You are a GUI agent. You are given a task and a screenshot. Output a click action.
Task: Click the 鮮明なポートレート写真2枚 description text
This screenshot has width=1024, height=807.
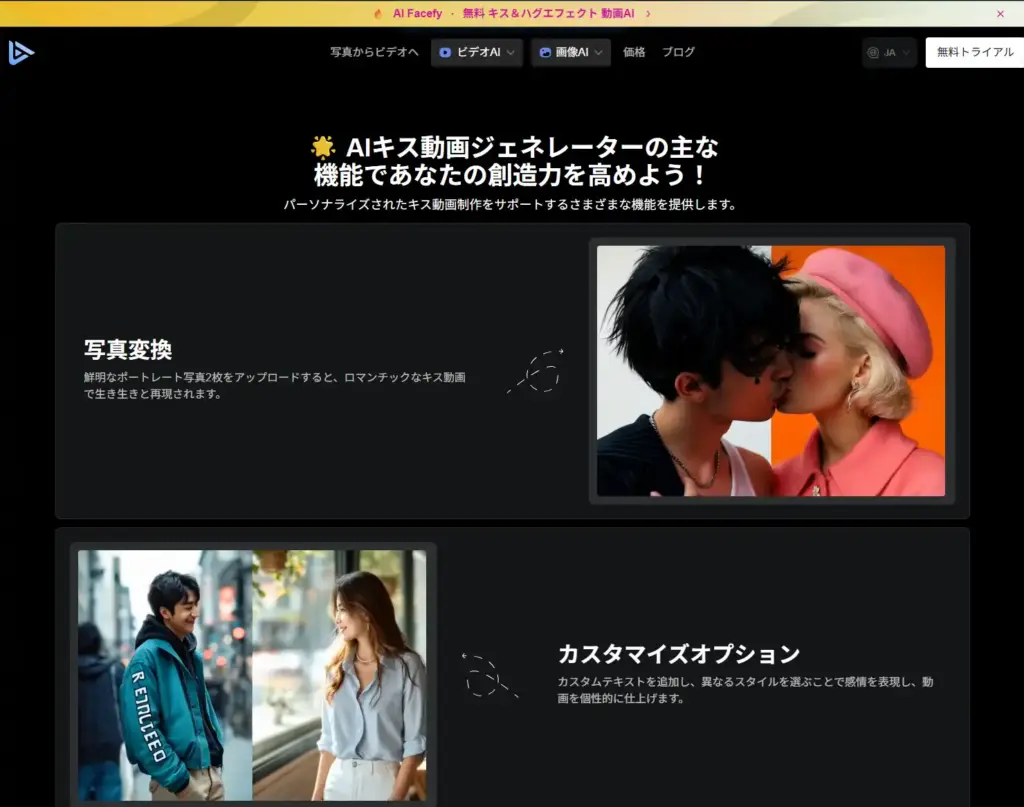[274, 385]
